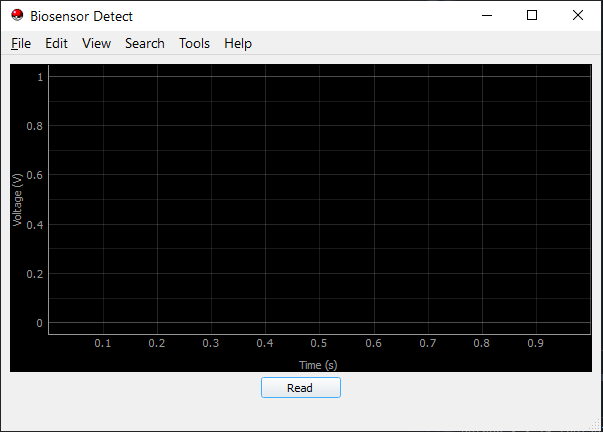
Task: Click the 0 tick on voltage axis
Action: 40,323
